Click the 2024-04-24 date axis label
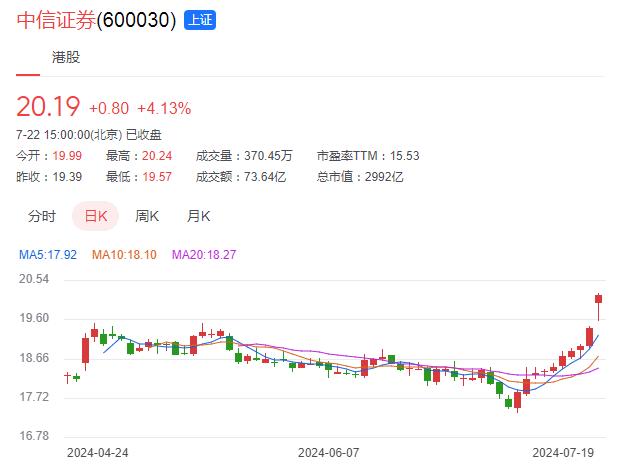 pos(98,453)
